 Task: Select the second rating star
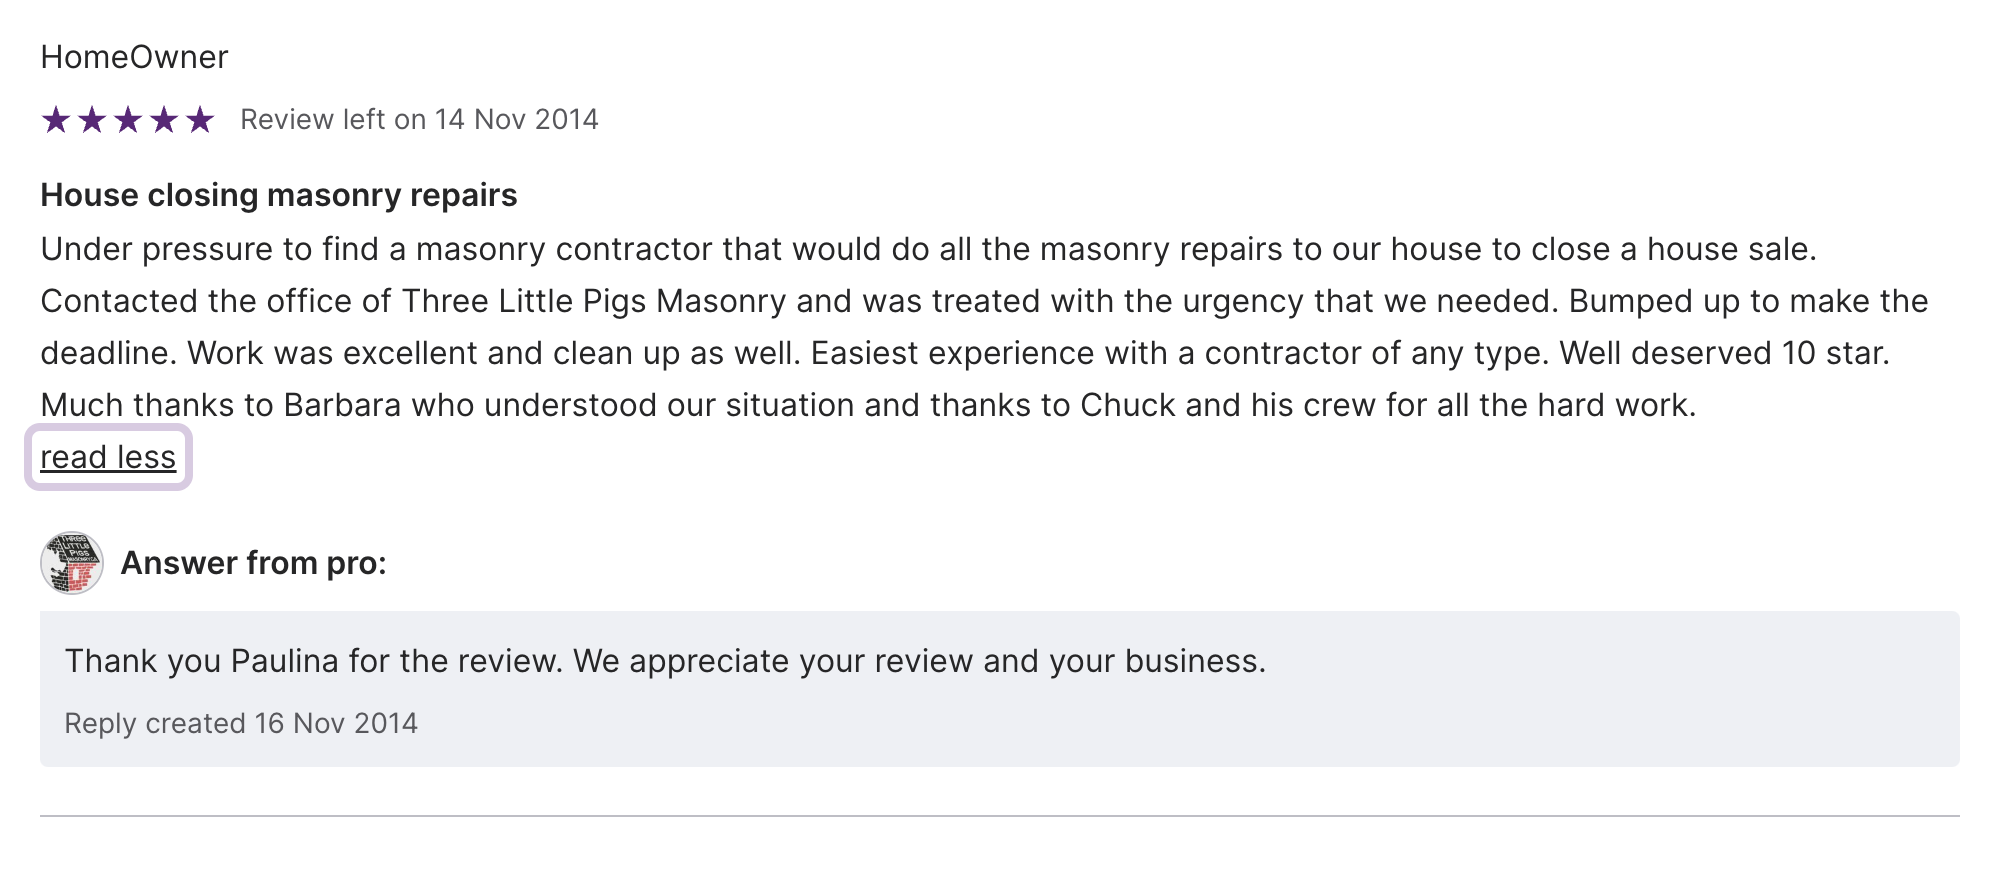point(92,120)
